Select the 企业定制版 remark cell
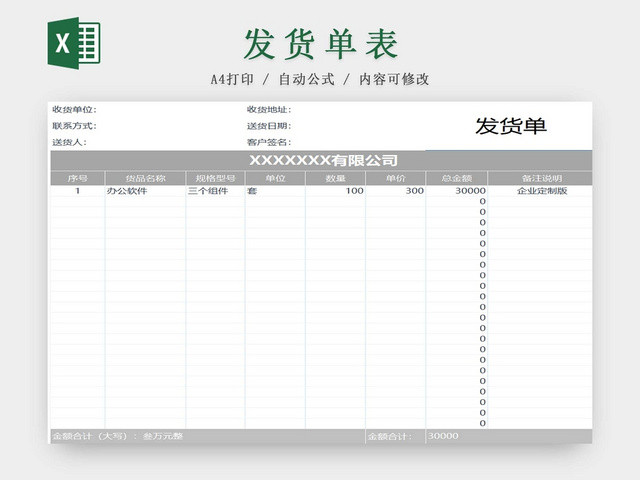 coord(540,191)
